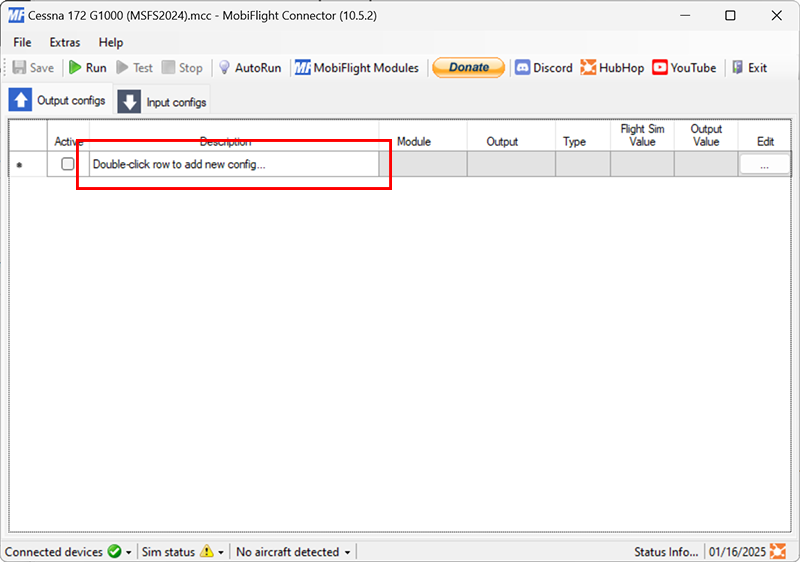This screenshot has width=800, height=562.
Task: Click the MobiFlight logo in the title bar
Action: [x=16, y=15]
